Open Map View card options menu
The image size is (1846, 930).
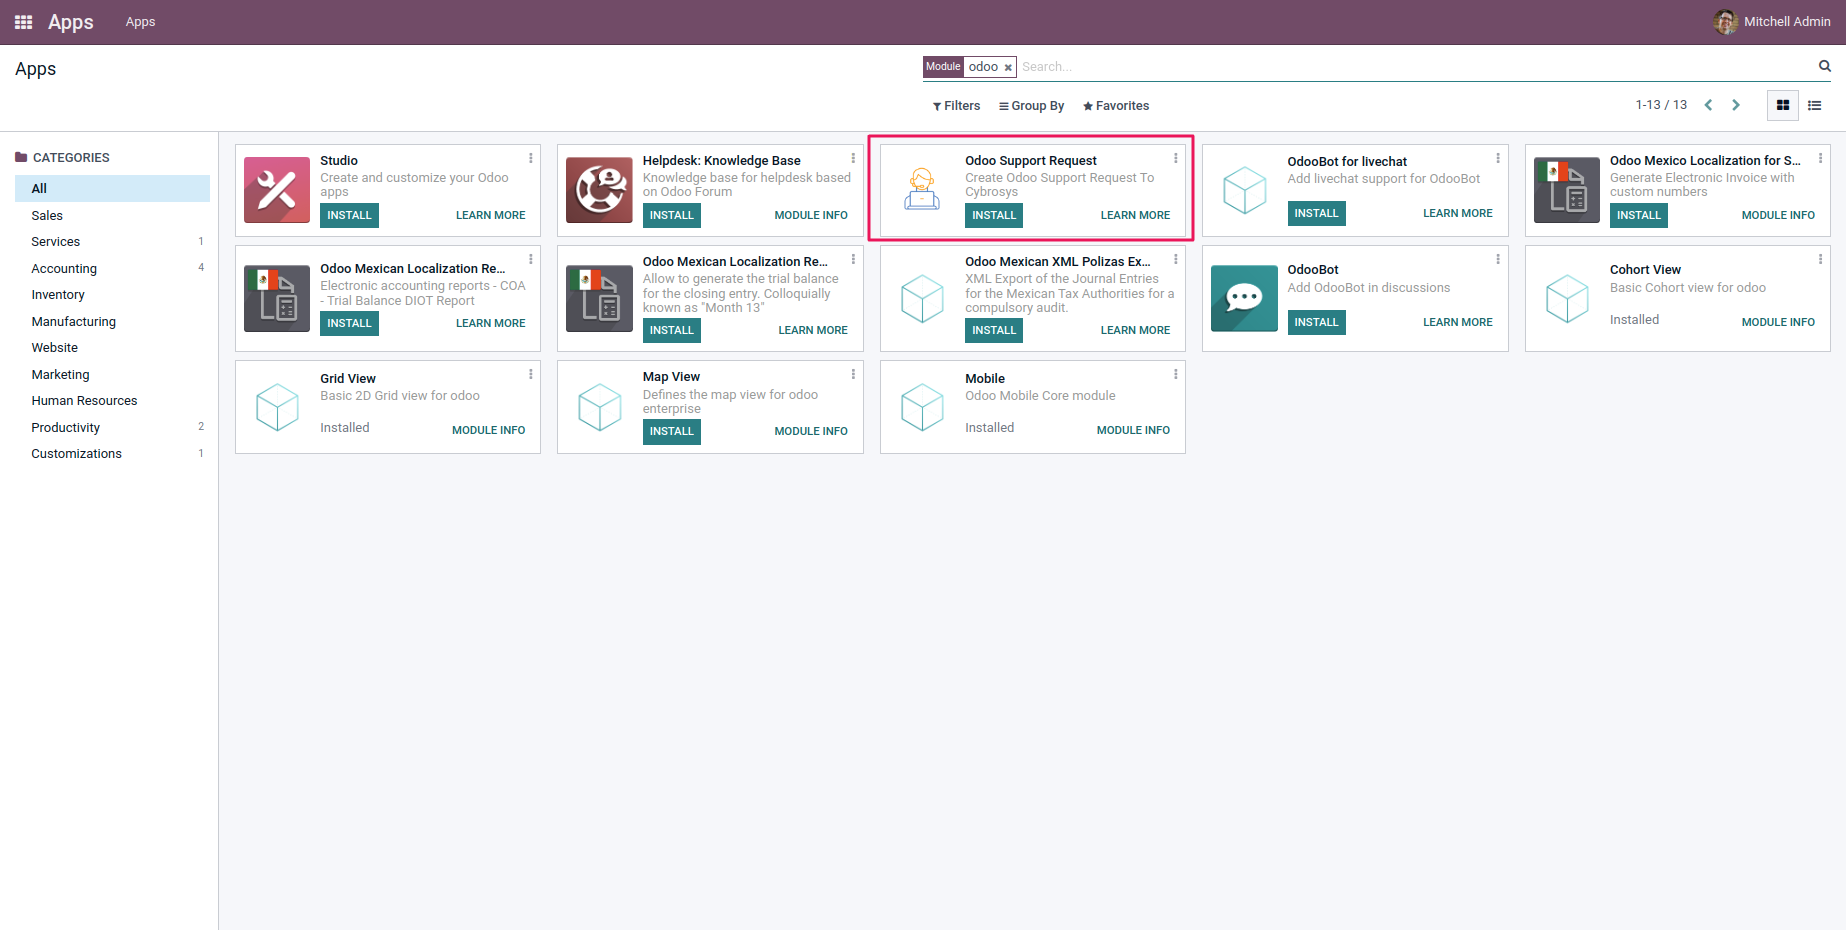(x=853, y=374)
